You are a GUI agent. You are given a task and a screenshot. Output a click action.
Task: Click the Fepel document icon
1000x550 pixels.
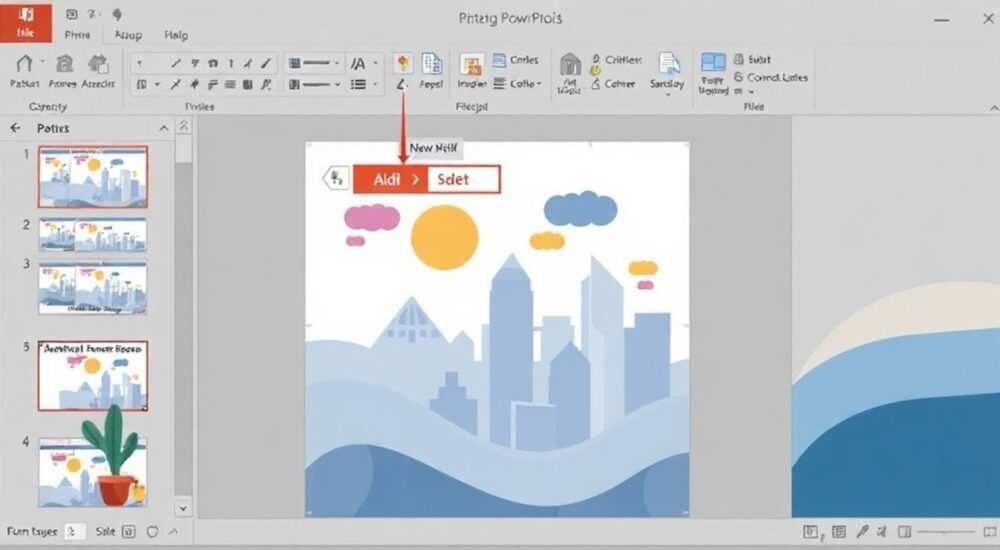(x=432, y=64)
